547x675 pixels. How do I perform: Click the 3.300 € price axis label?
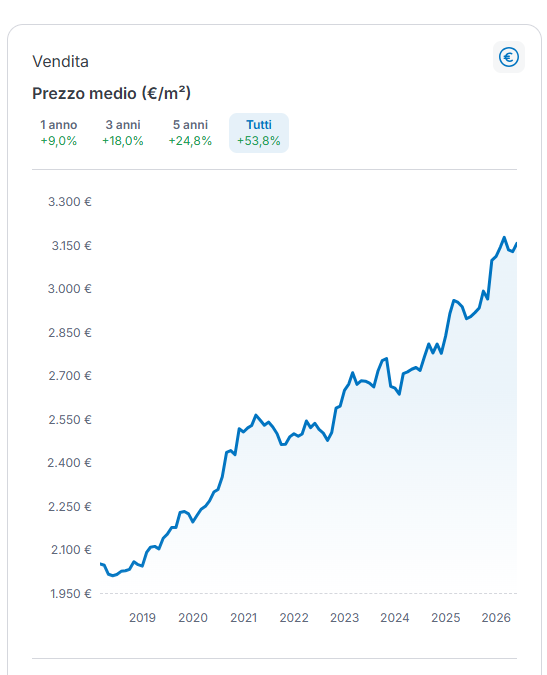[70, 202]
